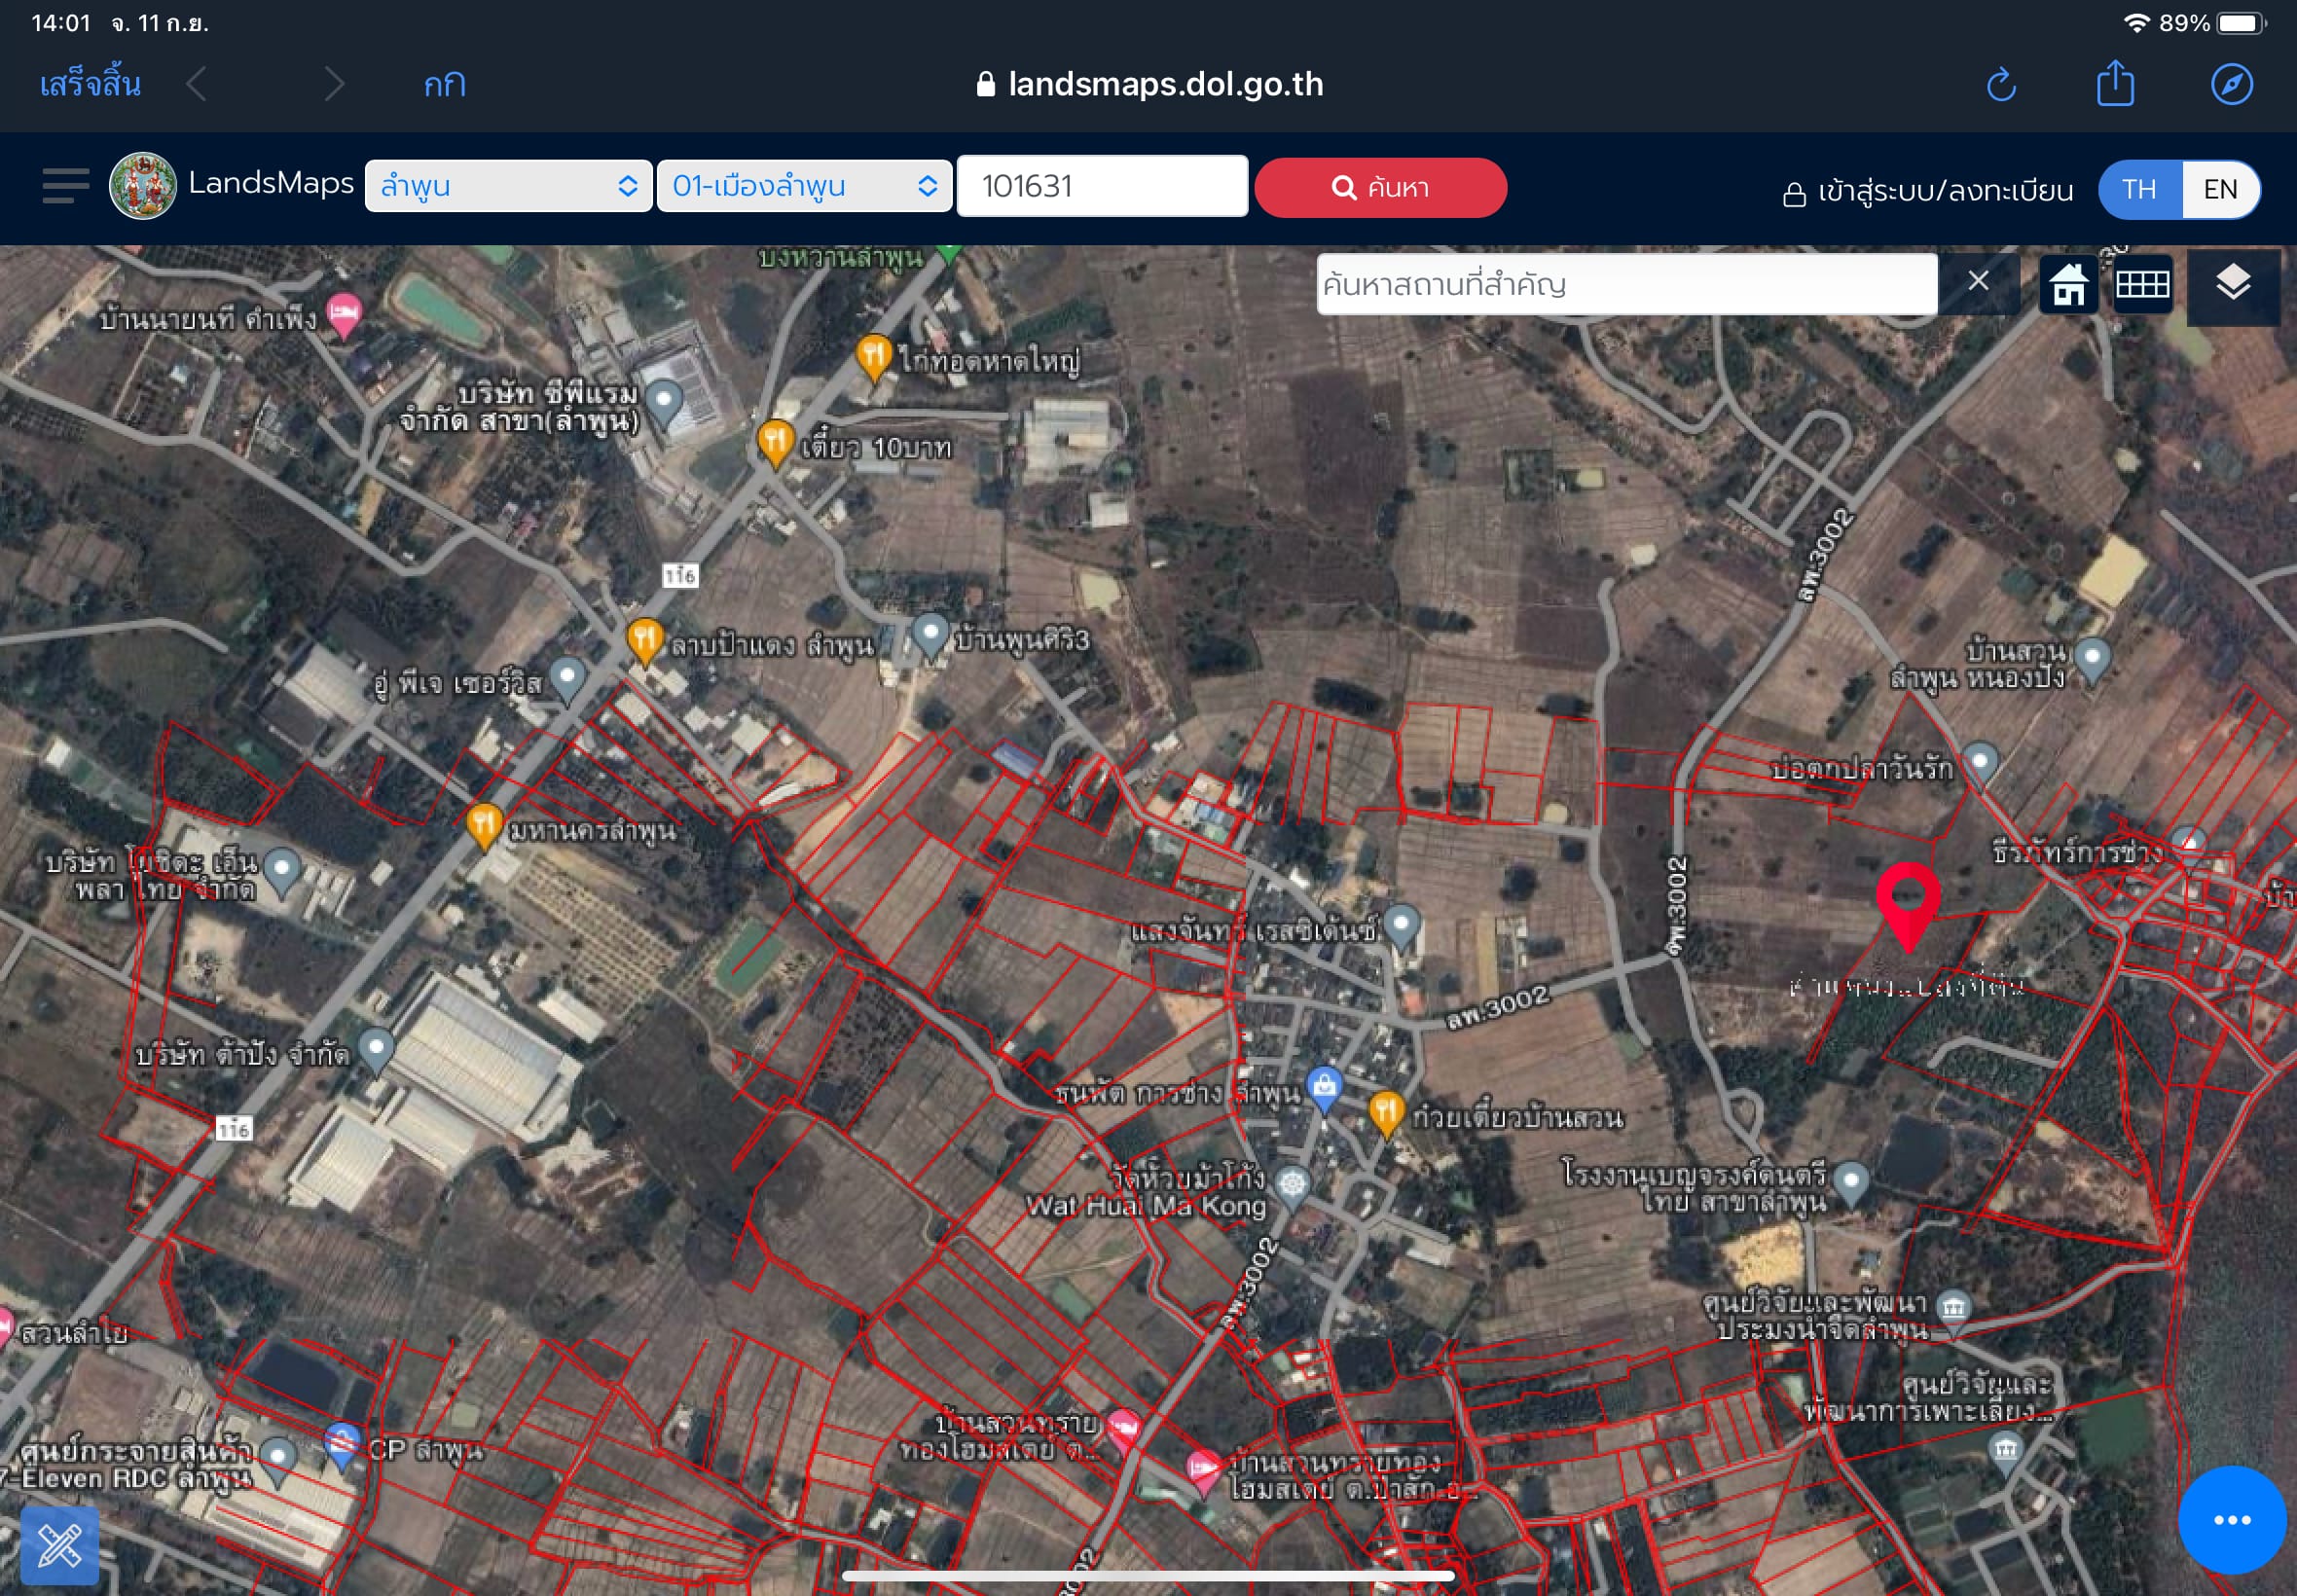Image resolution: width=2297 pixels, height=1596 pixels.
Task: Tap the ก๋วยเตี๋ยวบ้านสวน restaurant marker
Action: [1386, 1113]
